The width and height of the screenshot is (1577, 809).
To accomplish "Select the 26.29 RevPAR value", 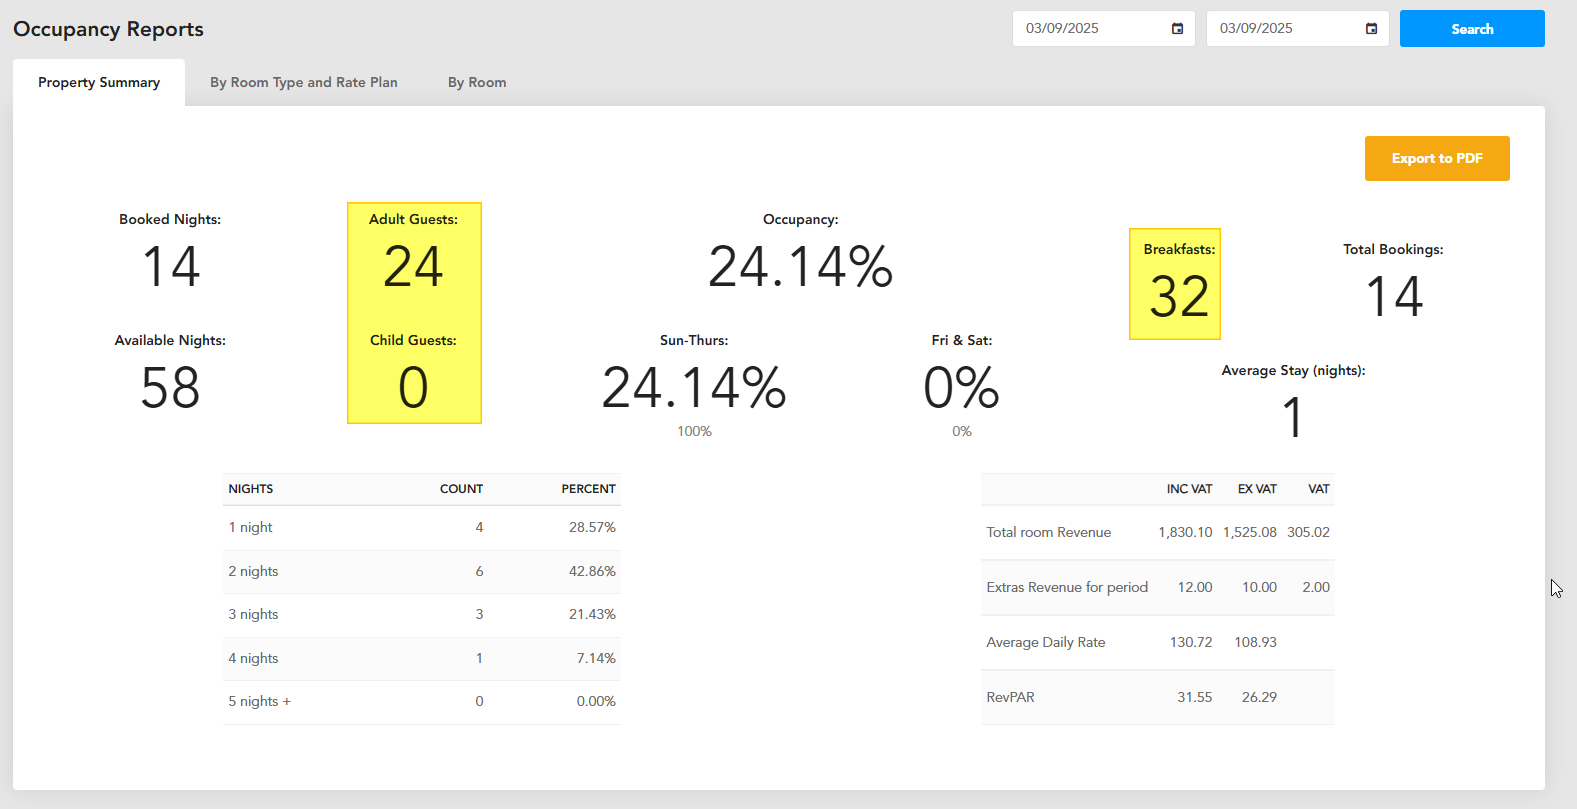I will 1259,697.
